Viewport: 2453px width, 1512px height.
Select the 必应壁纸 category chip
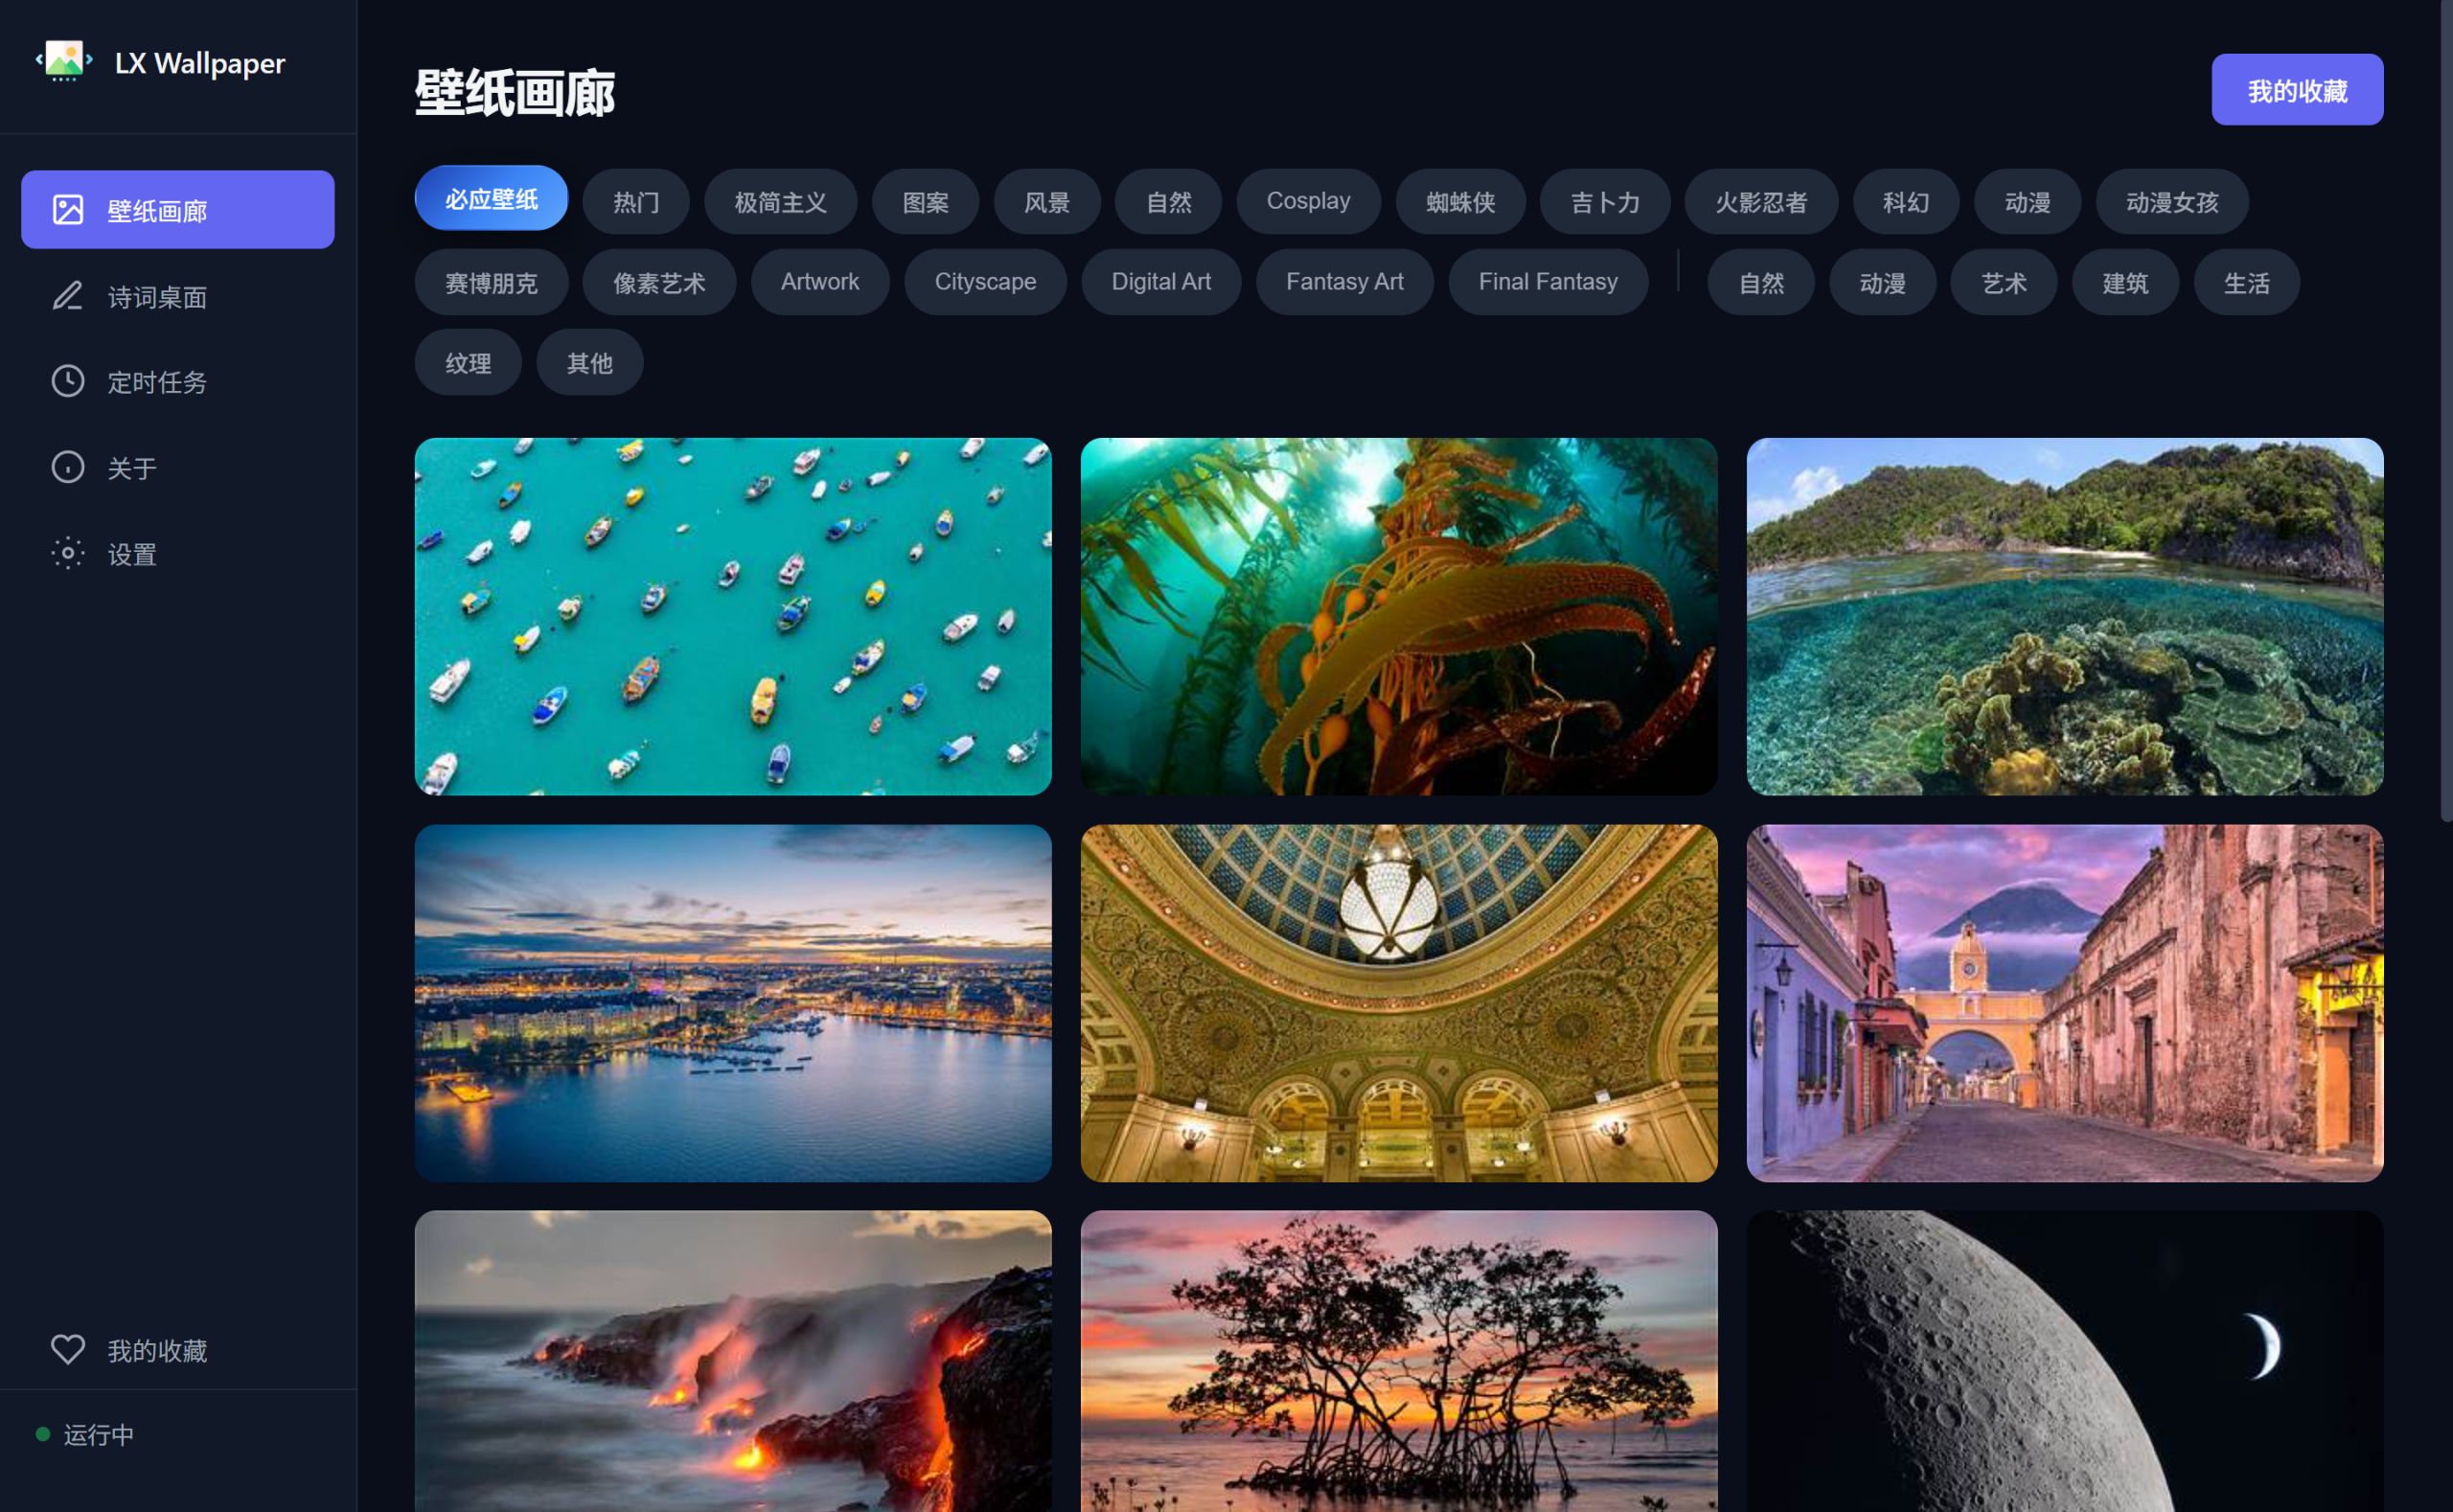point(491,199)
